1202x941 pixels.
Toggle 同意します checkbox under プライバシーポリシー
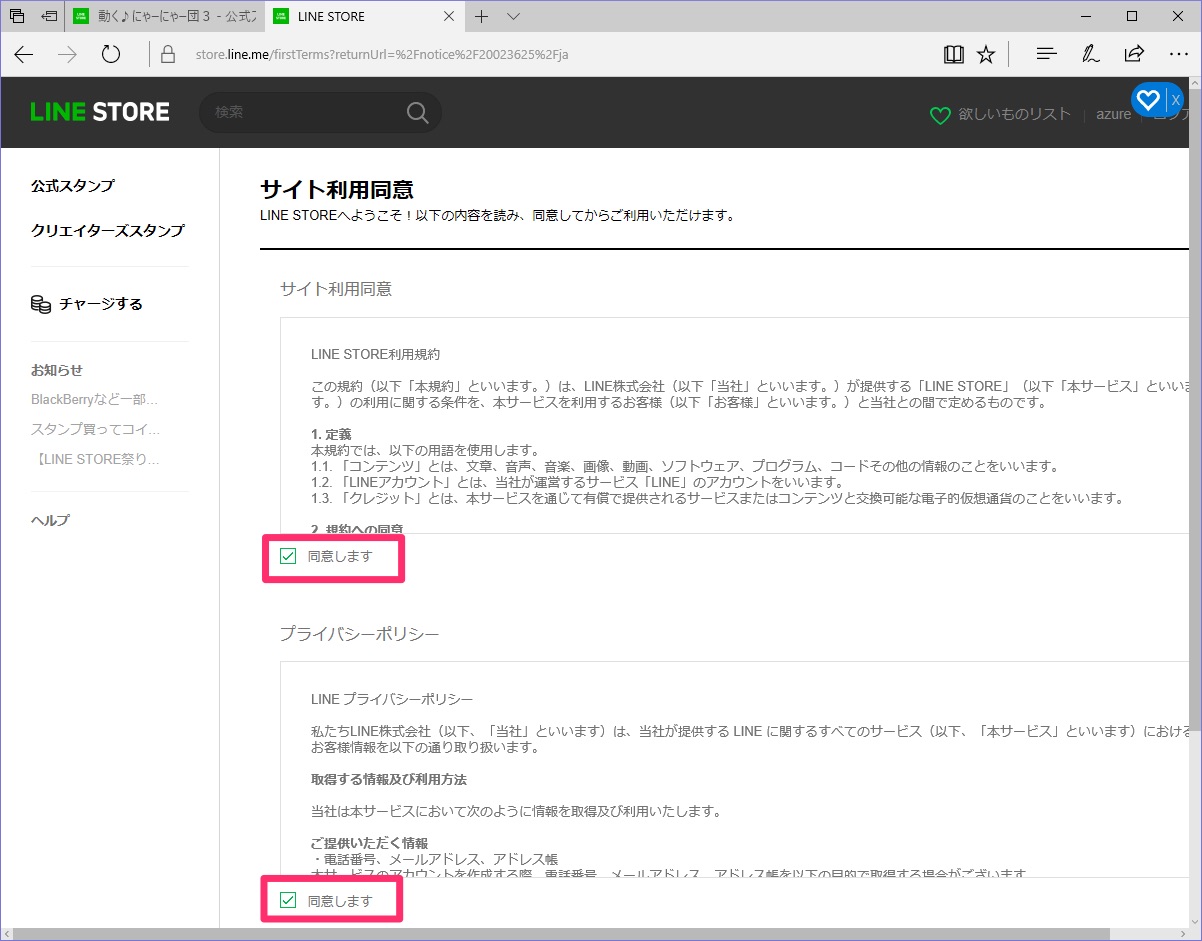[288, 901]
